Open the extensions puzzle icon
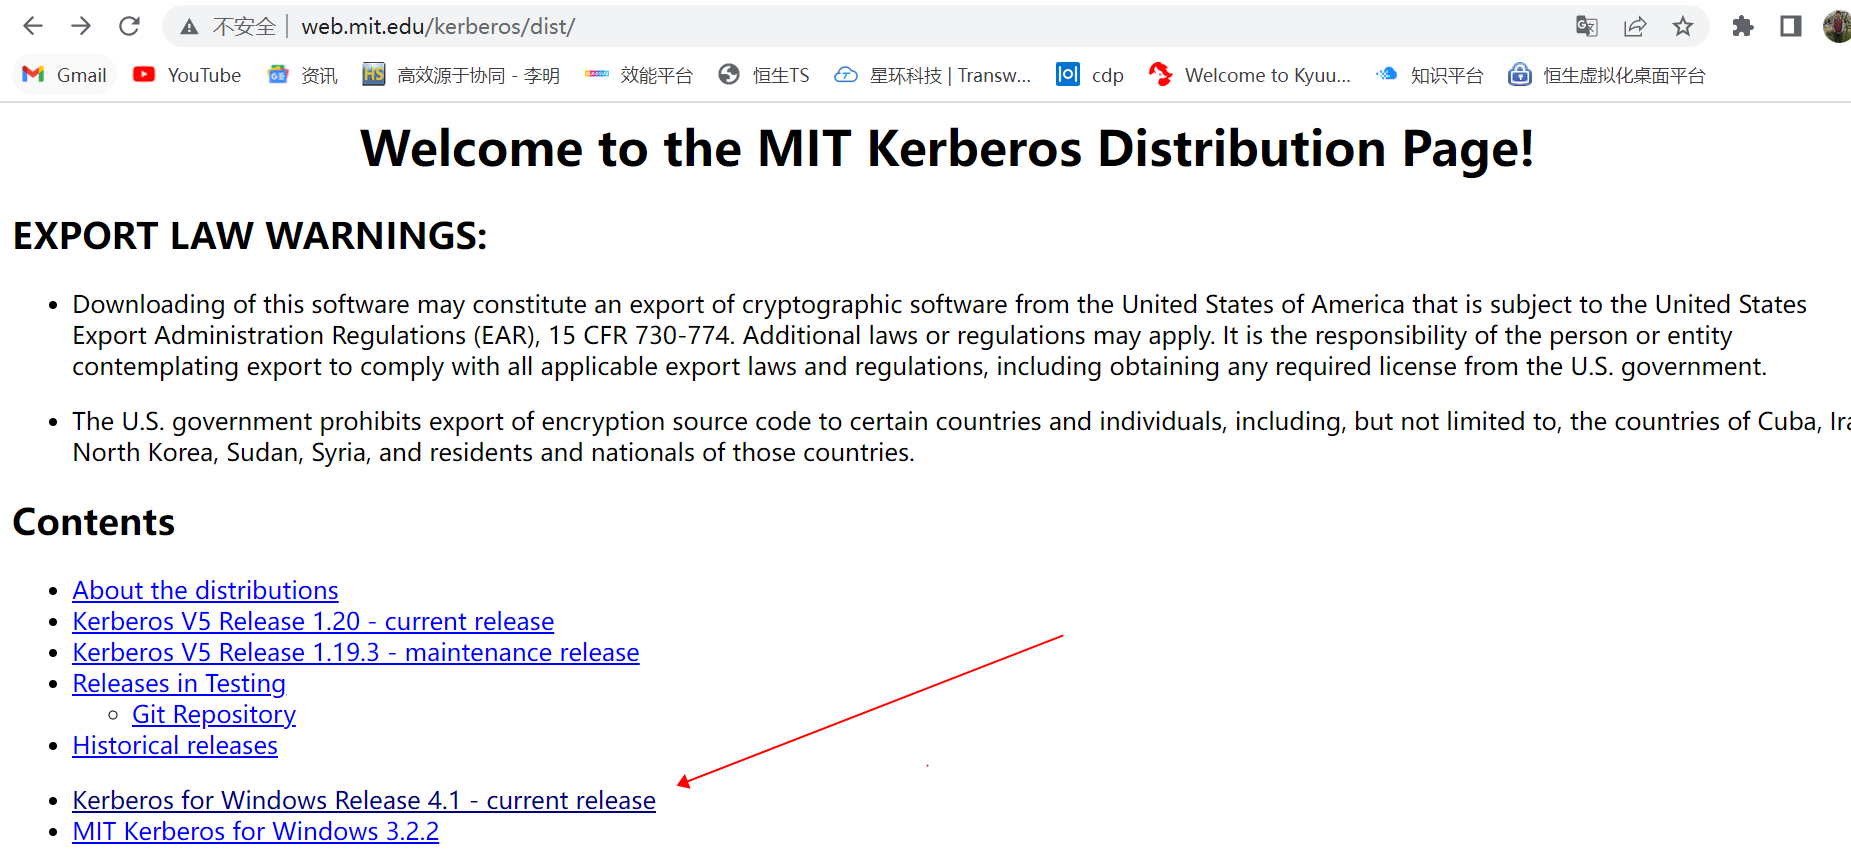 click(1743, 26)
